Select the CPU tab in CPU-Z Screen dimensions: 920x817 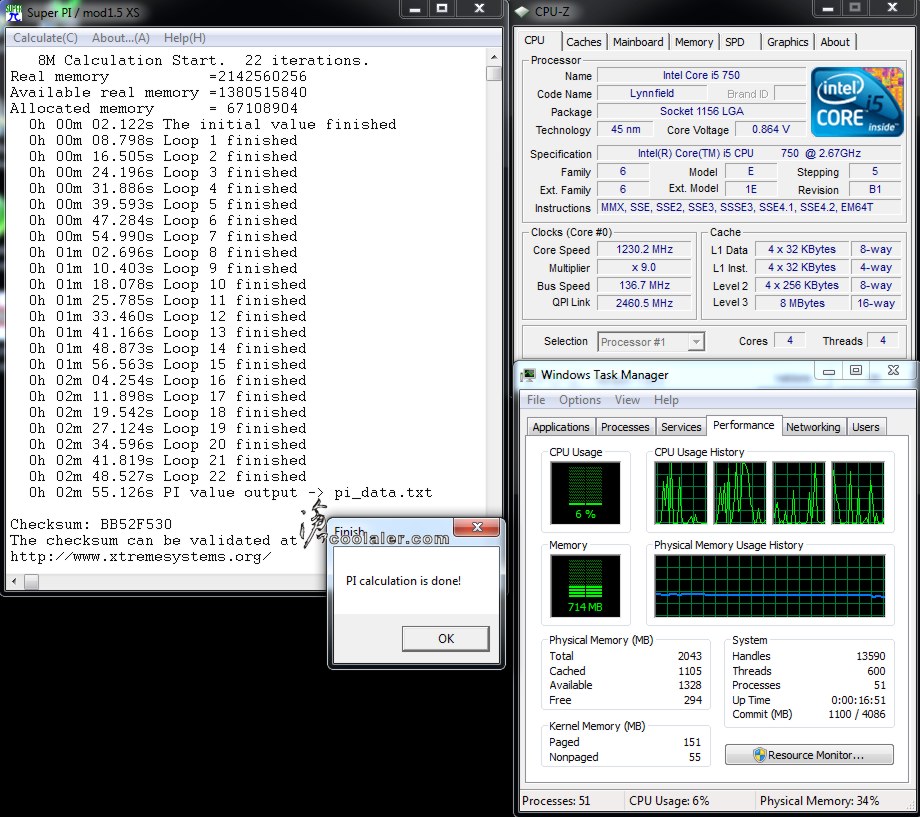click(x=535, y=40)
